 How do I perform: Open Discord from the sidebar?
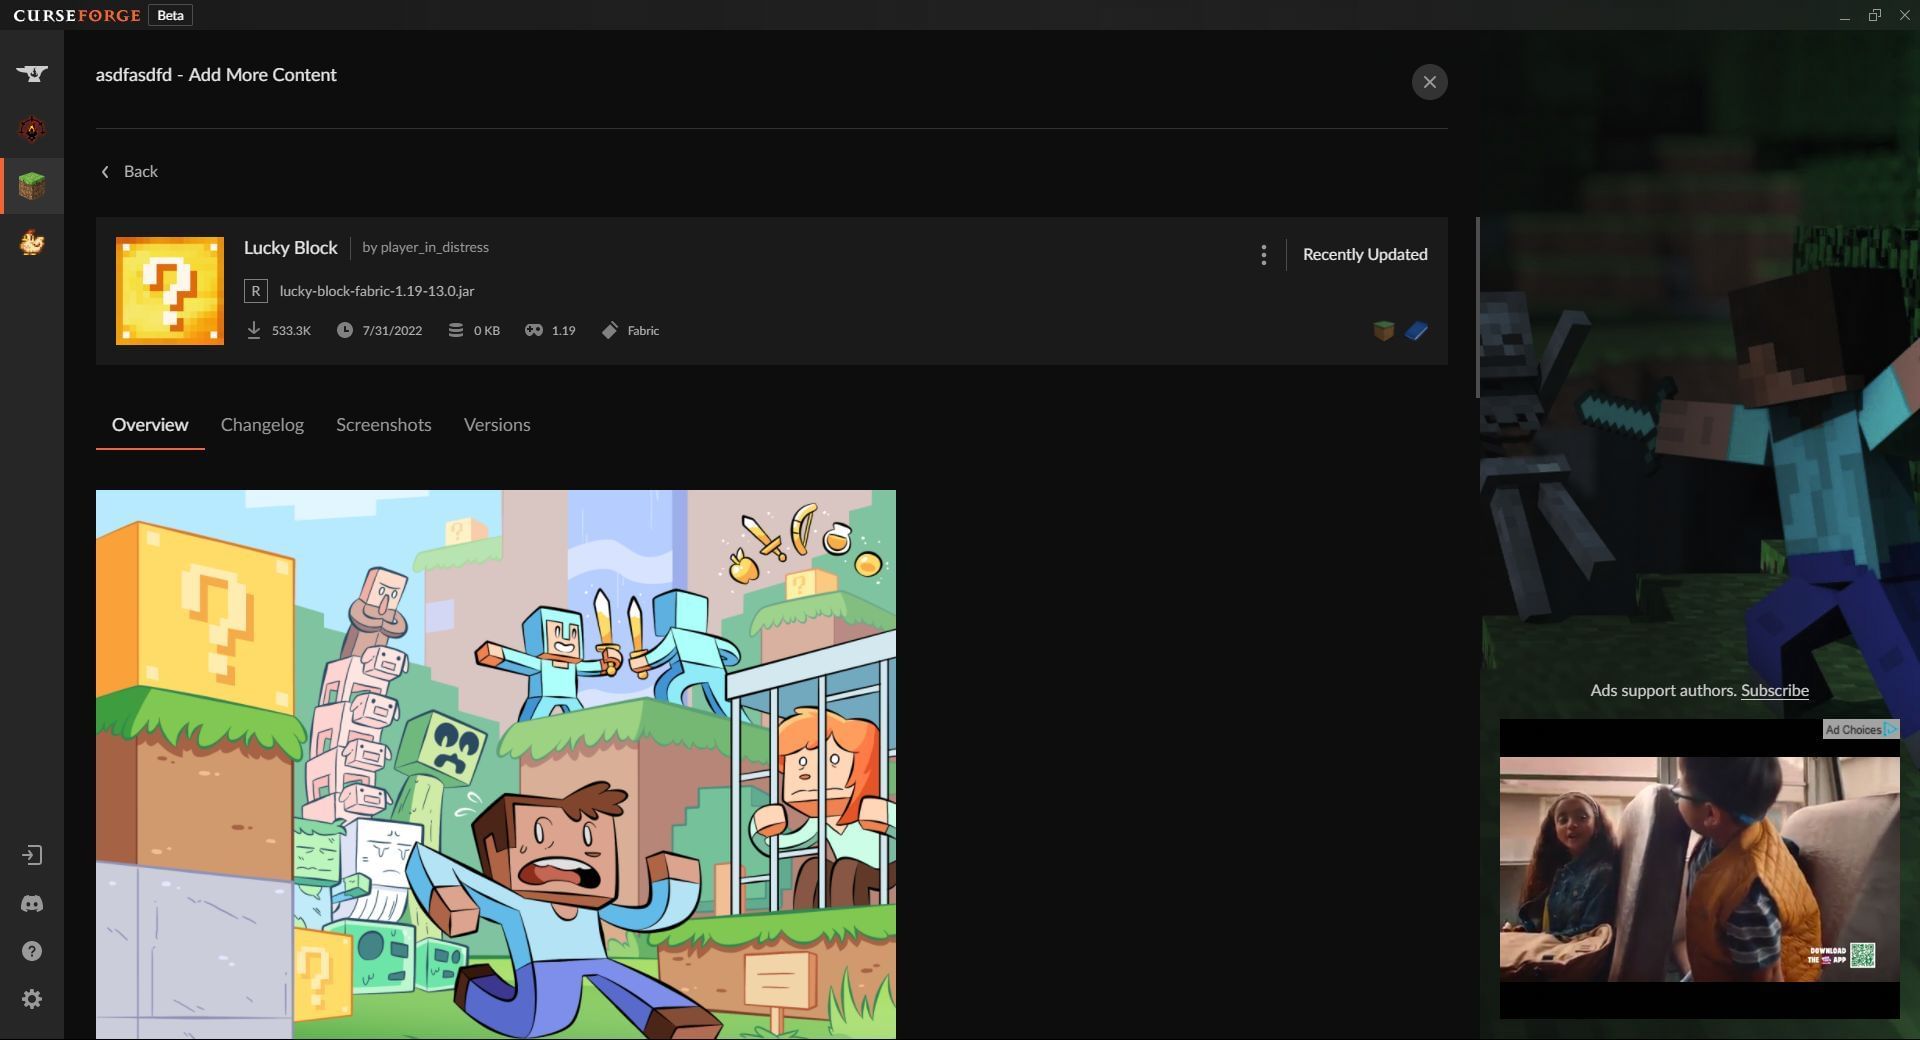[32, 904]
